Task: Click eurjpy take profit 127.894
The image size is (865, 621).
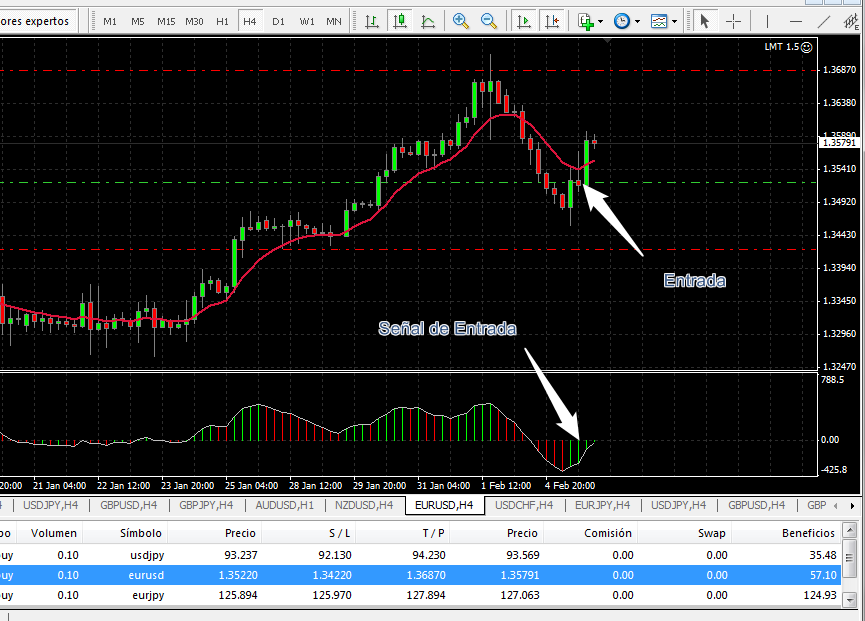Action: pos(426,596)
